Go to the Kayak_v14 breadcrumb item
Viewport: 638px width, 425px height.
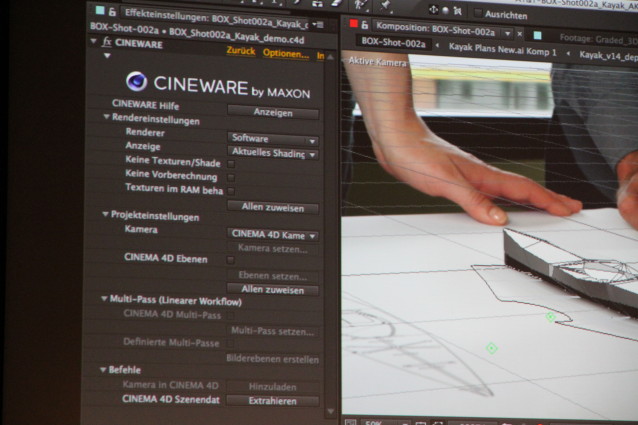point(609,56)
